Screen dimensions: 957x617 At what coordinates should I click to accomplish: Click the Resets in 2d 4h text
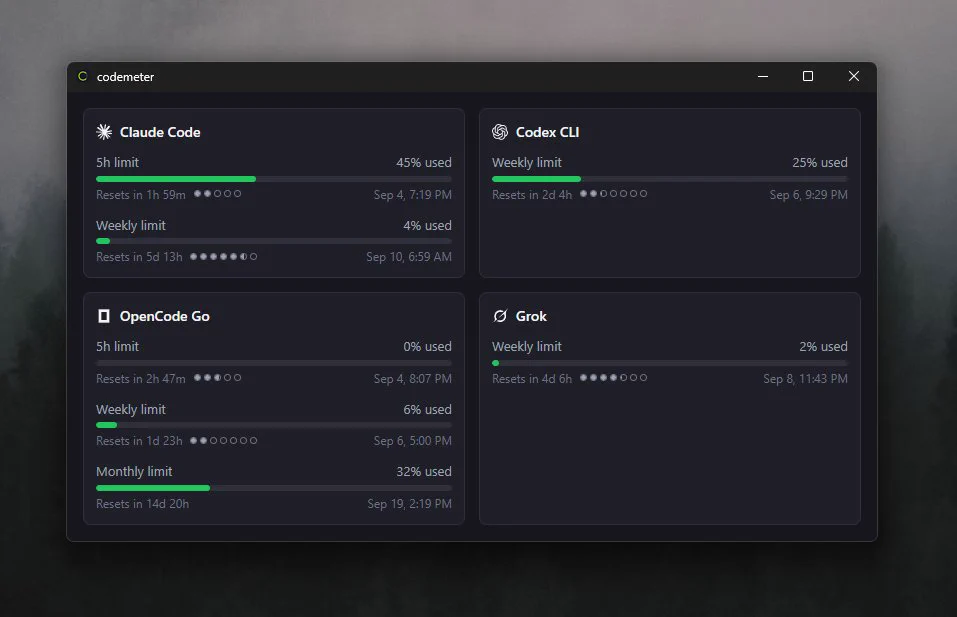(532, 195)
